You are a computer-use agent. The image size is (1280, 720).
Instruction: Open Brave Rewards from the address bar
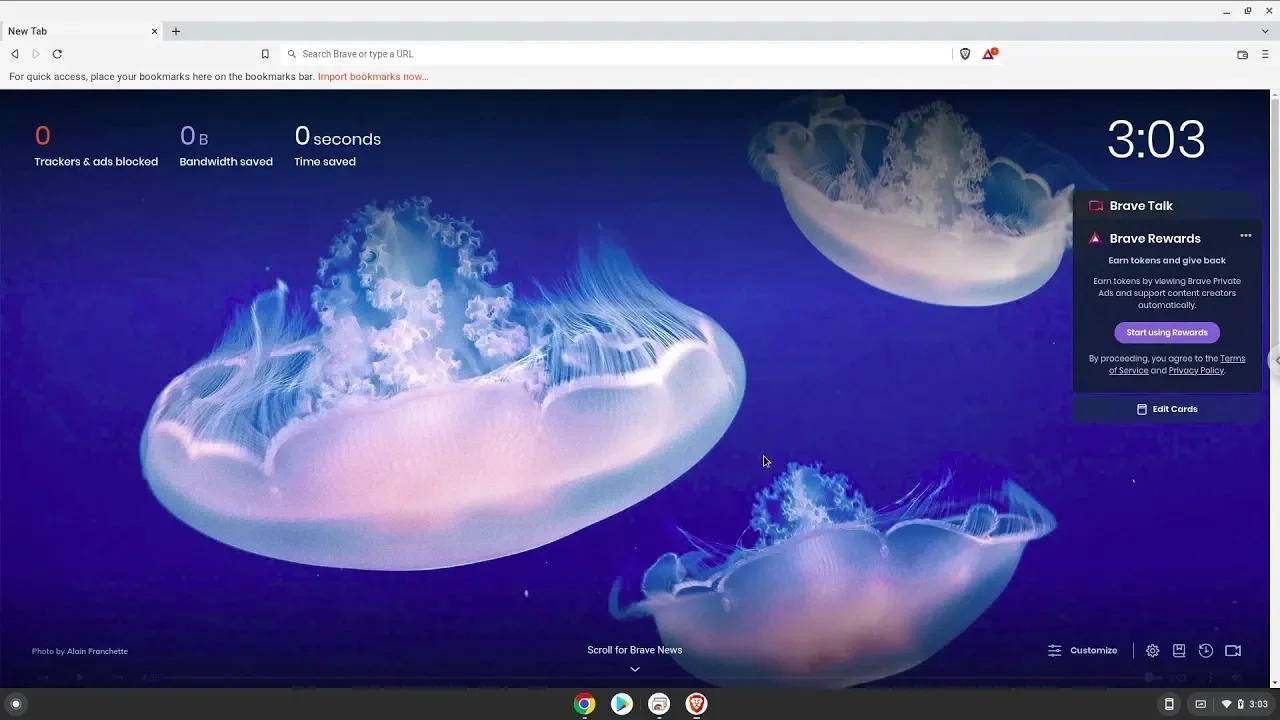(x=988, y=53)
